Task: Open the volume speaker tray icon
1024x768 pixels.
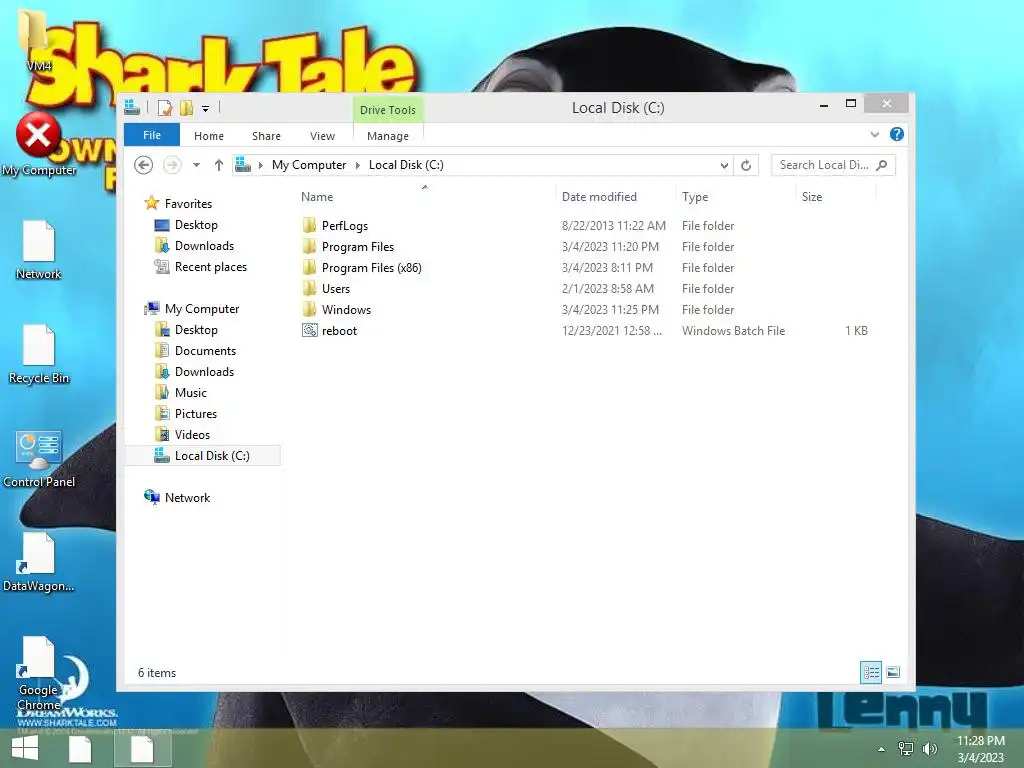Action: click(x=929, y=749)
